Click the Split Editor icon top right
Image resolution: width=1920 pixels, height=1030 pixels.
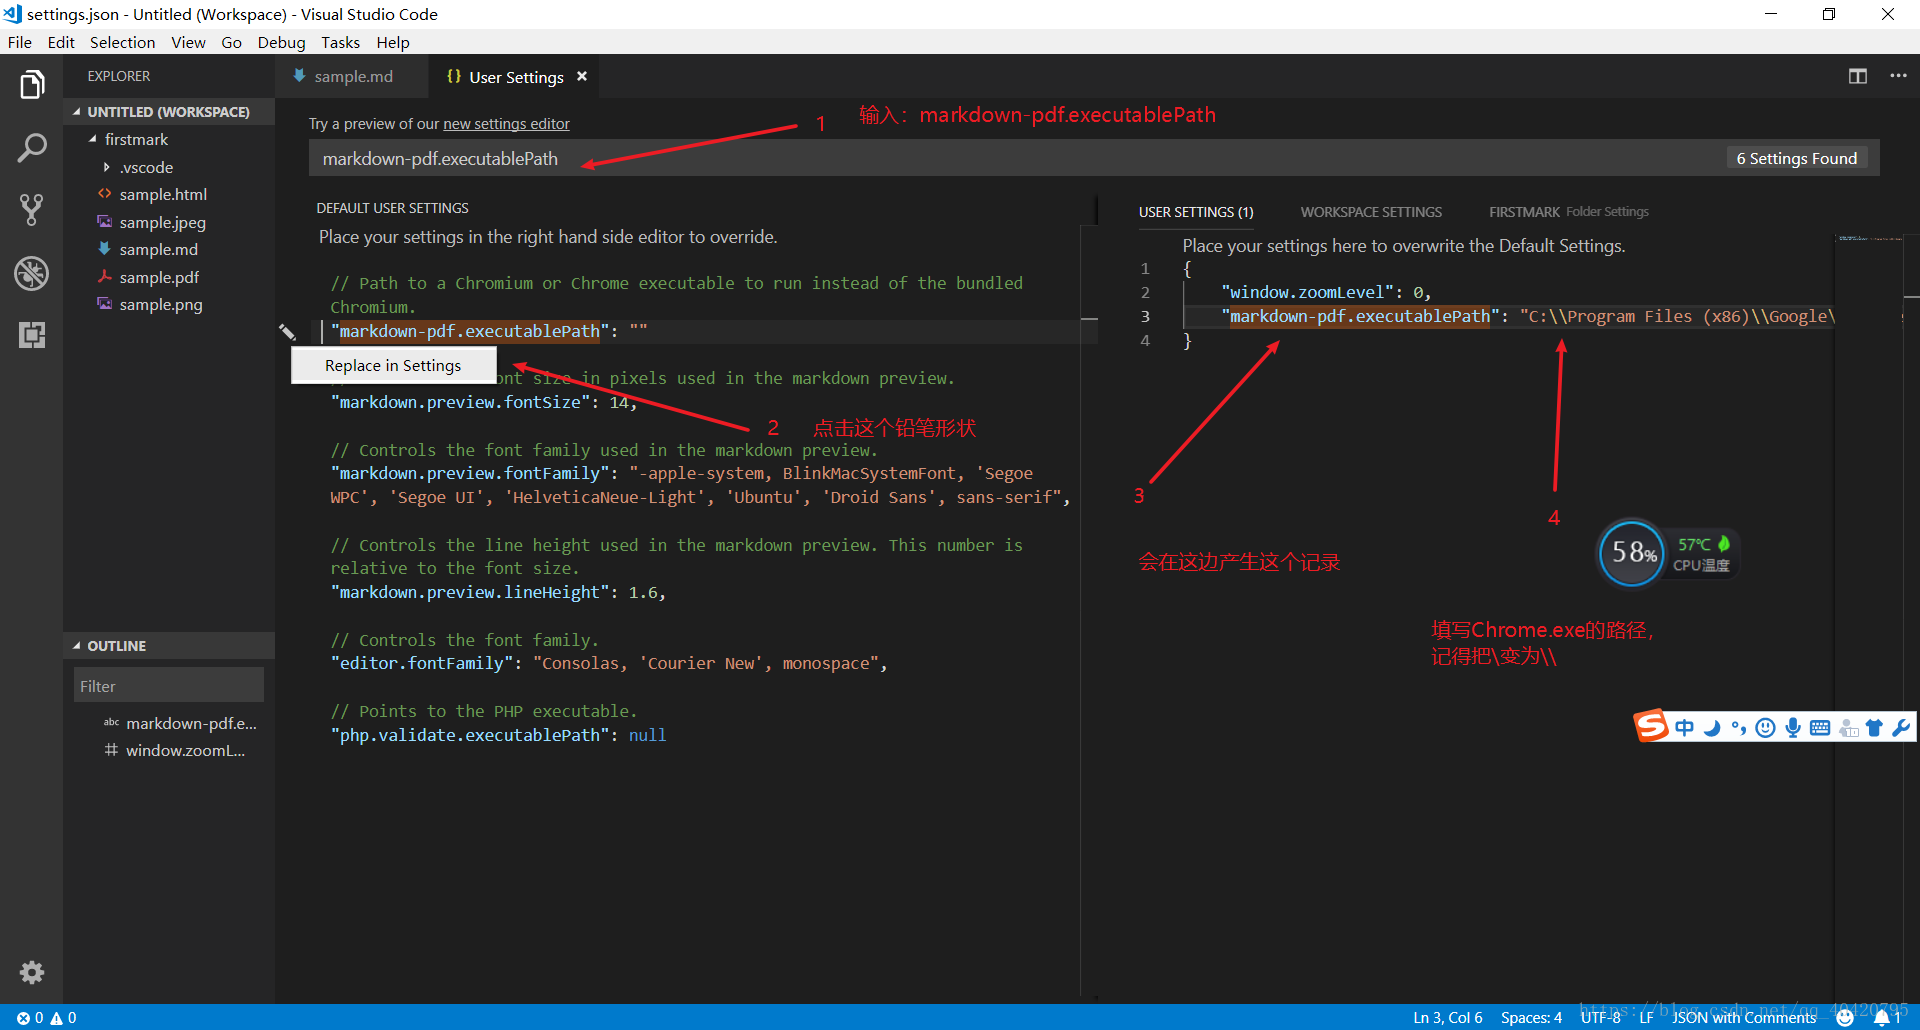pyautogui.click(x=1858, y=76)
